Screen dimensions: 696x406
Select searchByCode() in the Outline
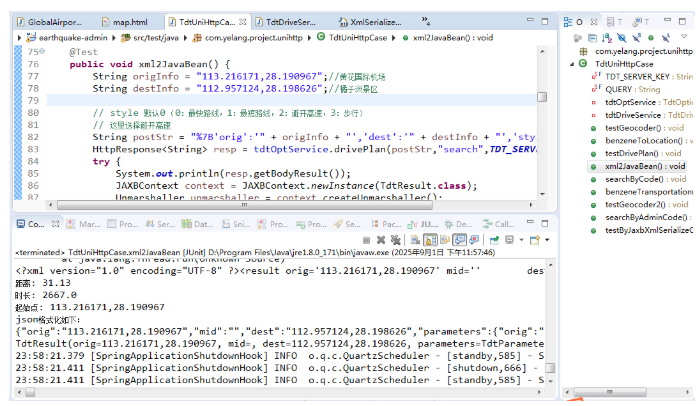coord(638,179)
